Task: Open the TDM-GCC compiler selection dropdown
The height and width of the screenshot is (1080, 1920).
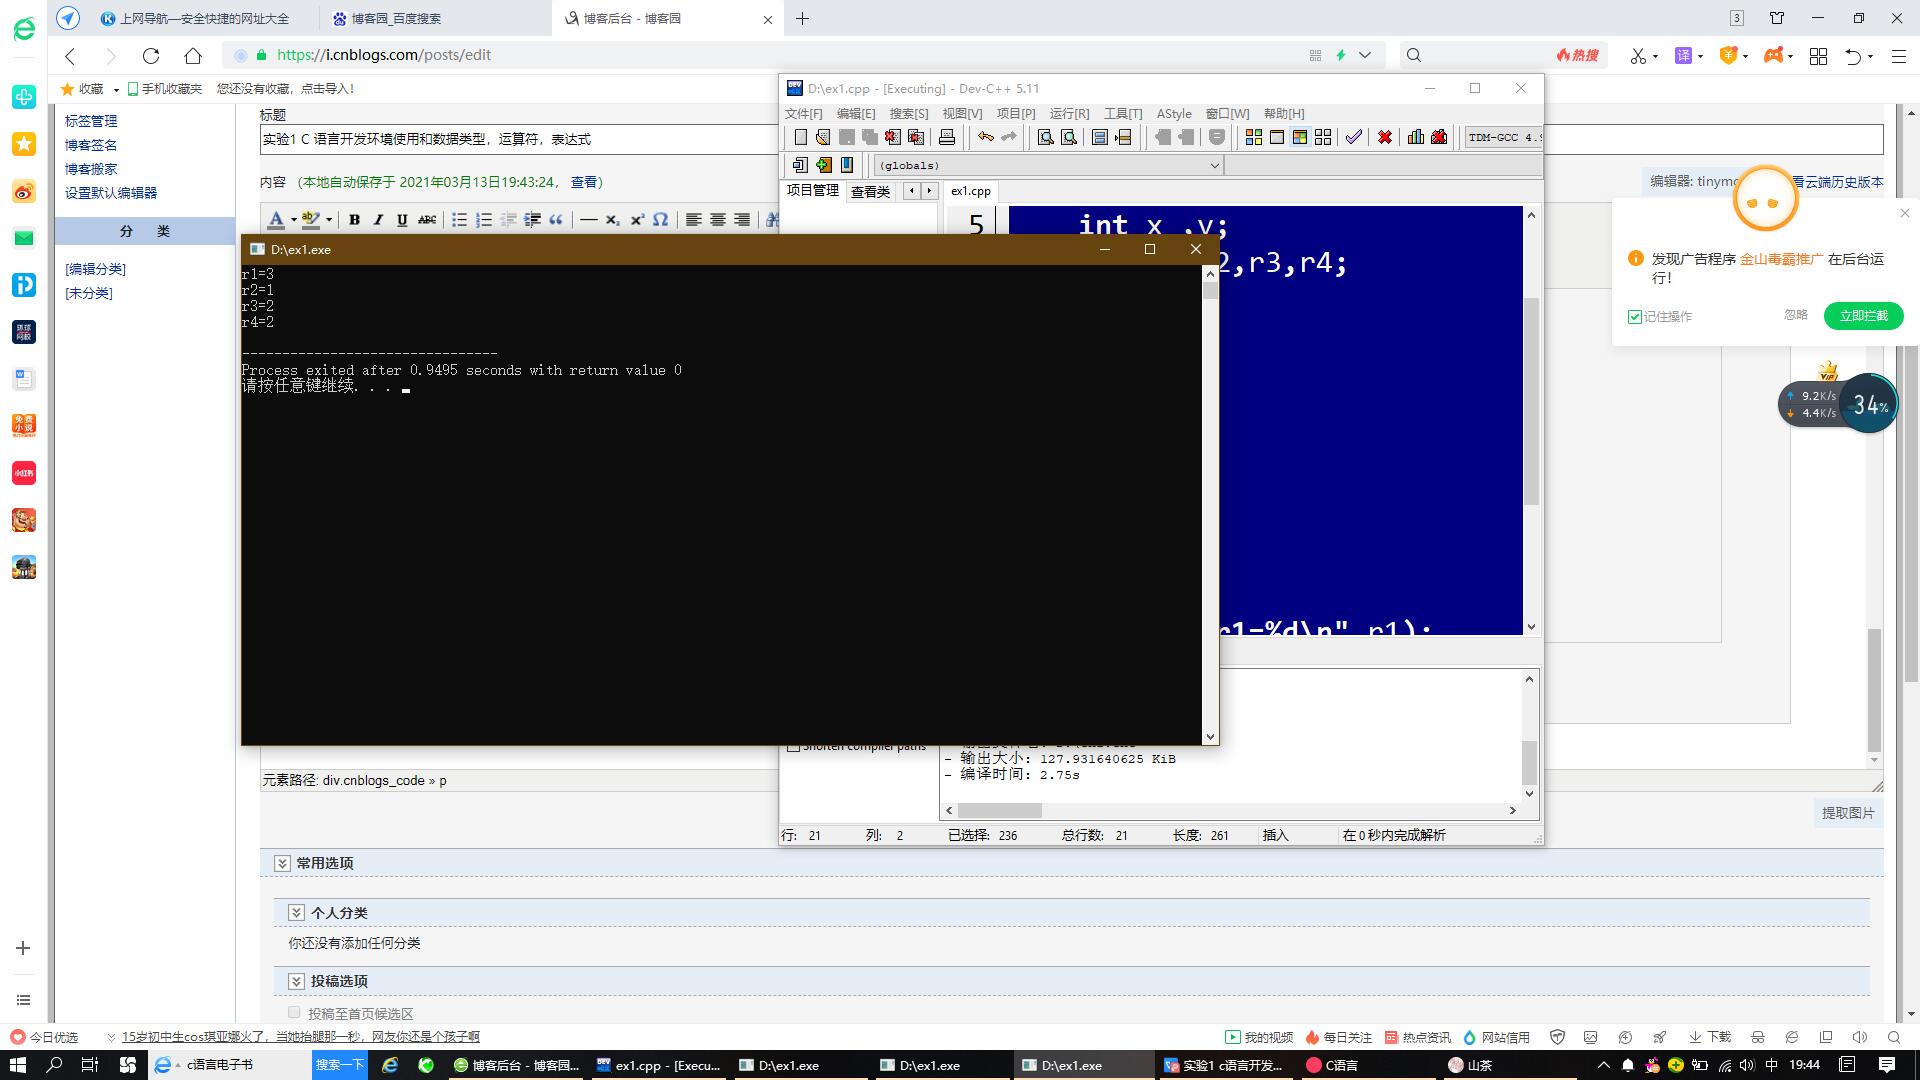Action: coord(1503,137)
